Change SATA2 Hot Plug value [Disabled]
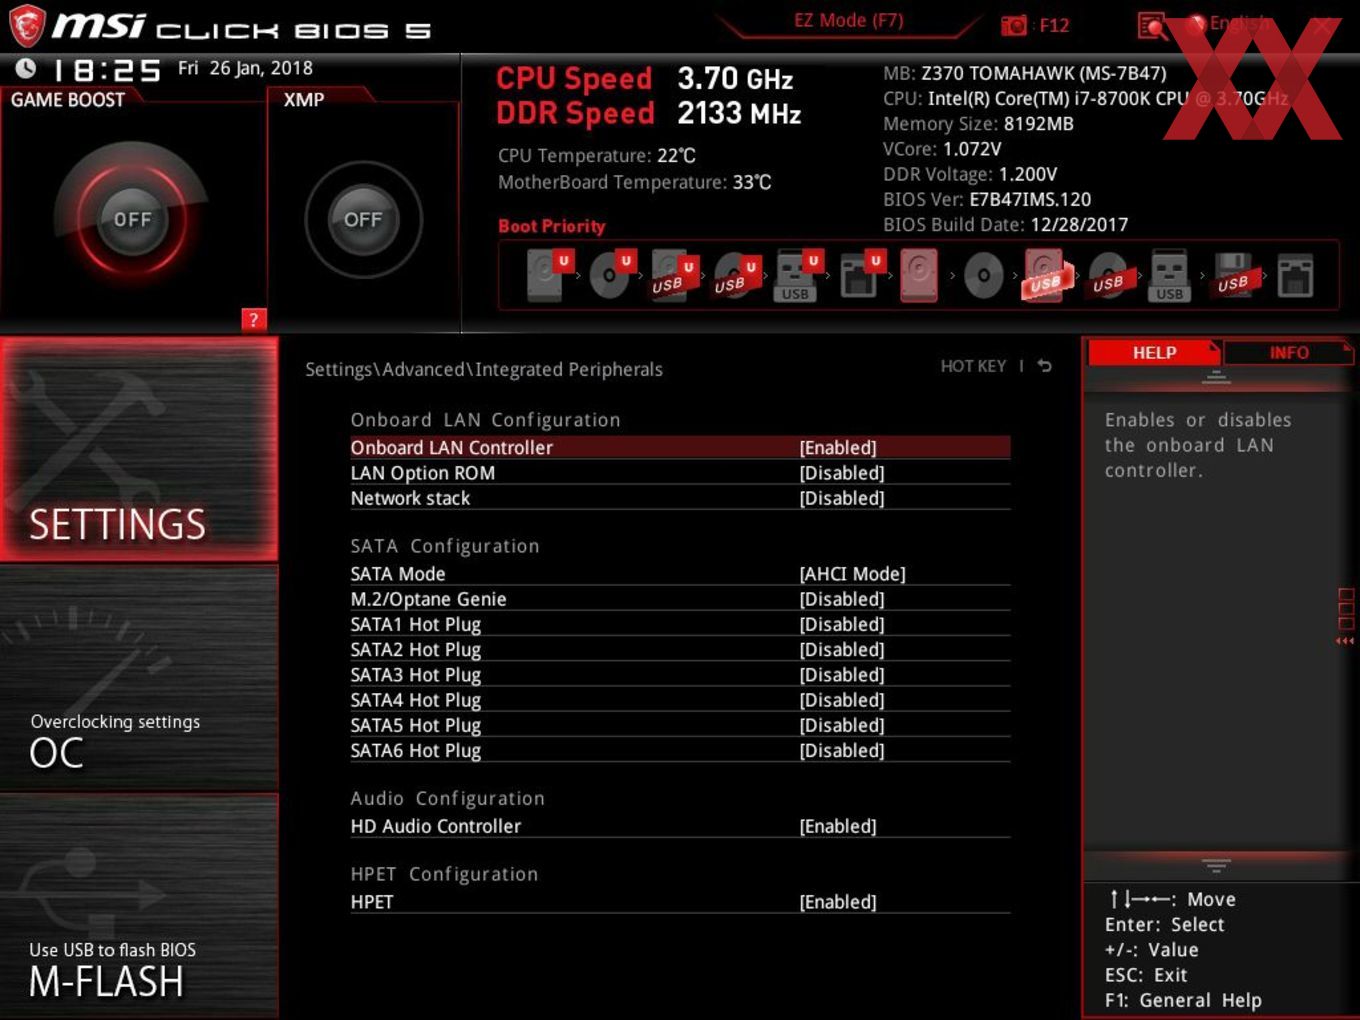1360x1020 pixels. 842,649
